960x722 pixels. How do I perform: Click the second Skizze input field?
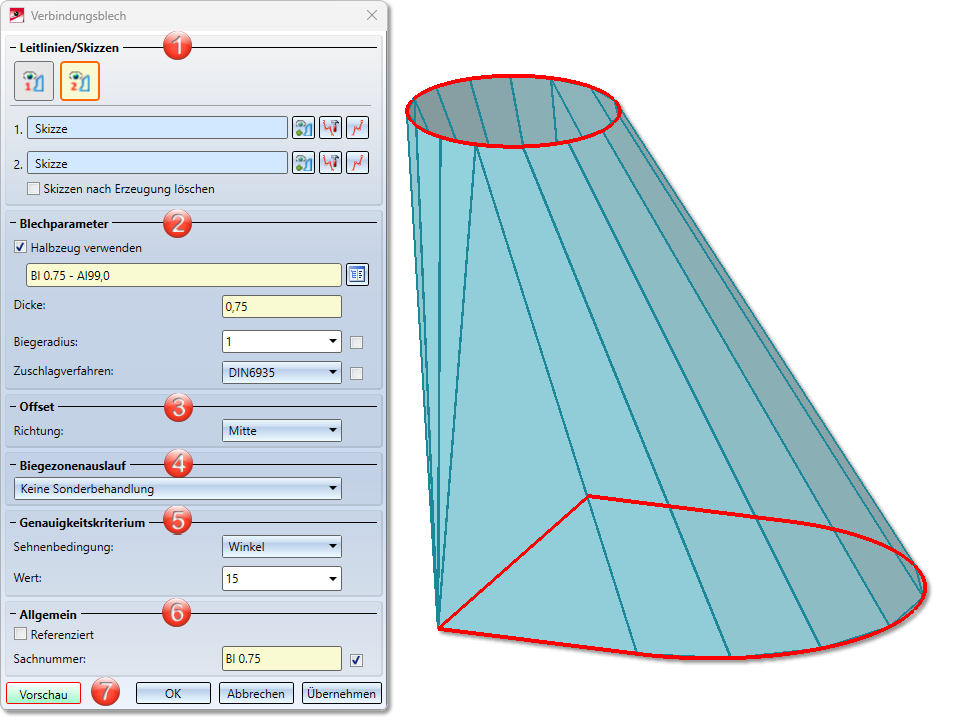click(157, 163)
